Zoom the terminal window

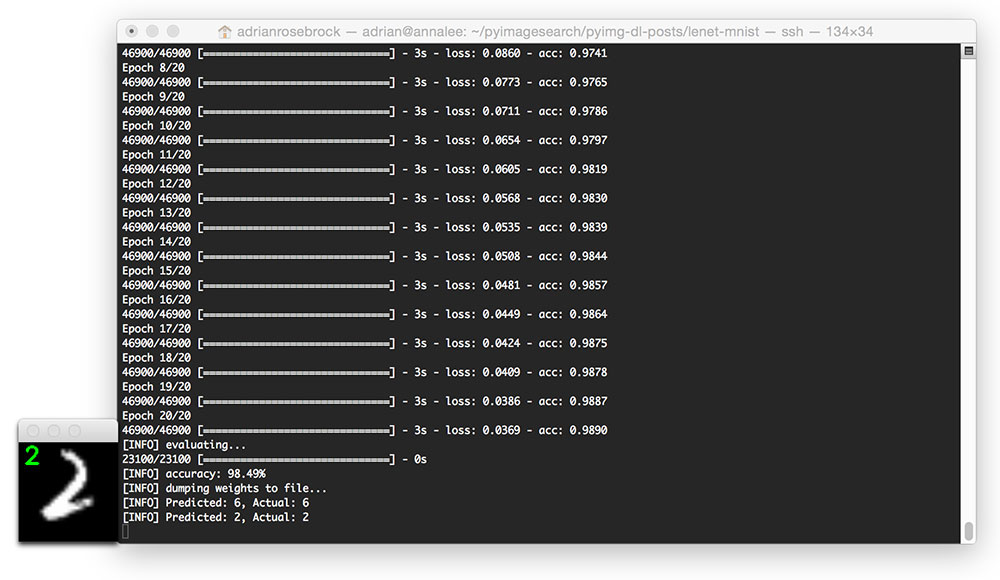[x=173, y=31]
